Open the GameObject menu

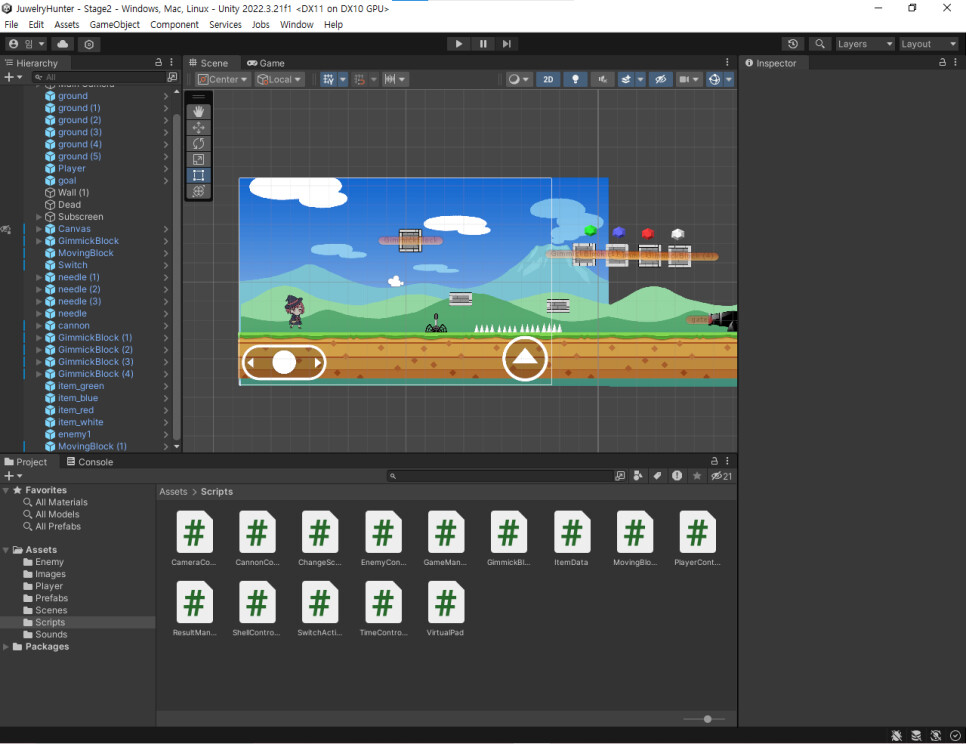click(x=115, y=24)
